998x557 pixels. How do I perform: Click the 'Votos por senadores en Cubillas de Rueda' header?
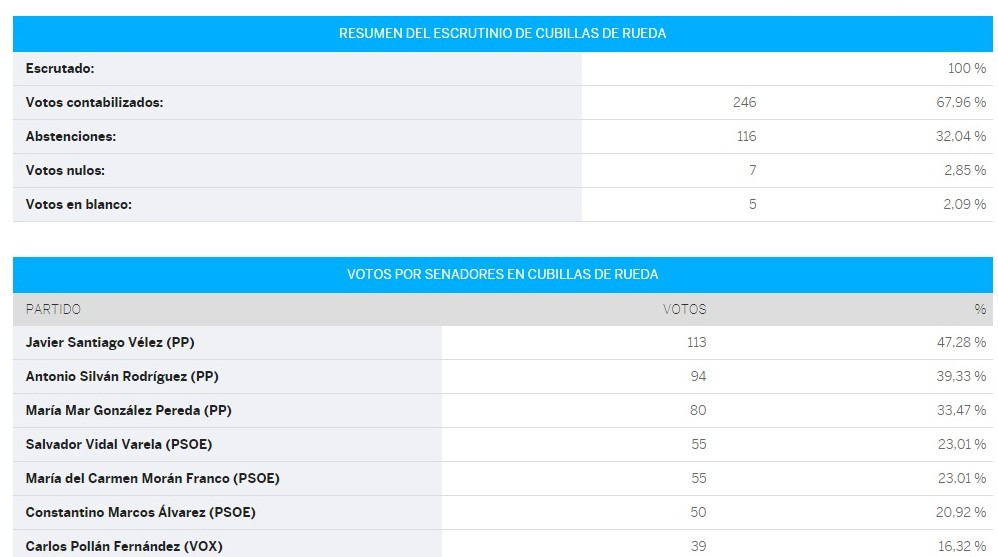click(x=502, y=274)
